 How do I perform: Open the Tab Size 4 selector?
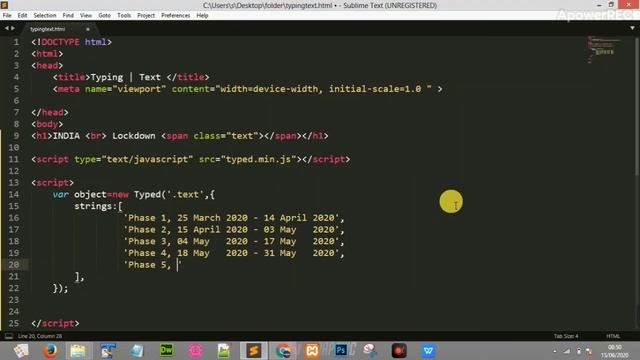[x=566, y=336]
